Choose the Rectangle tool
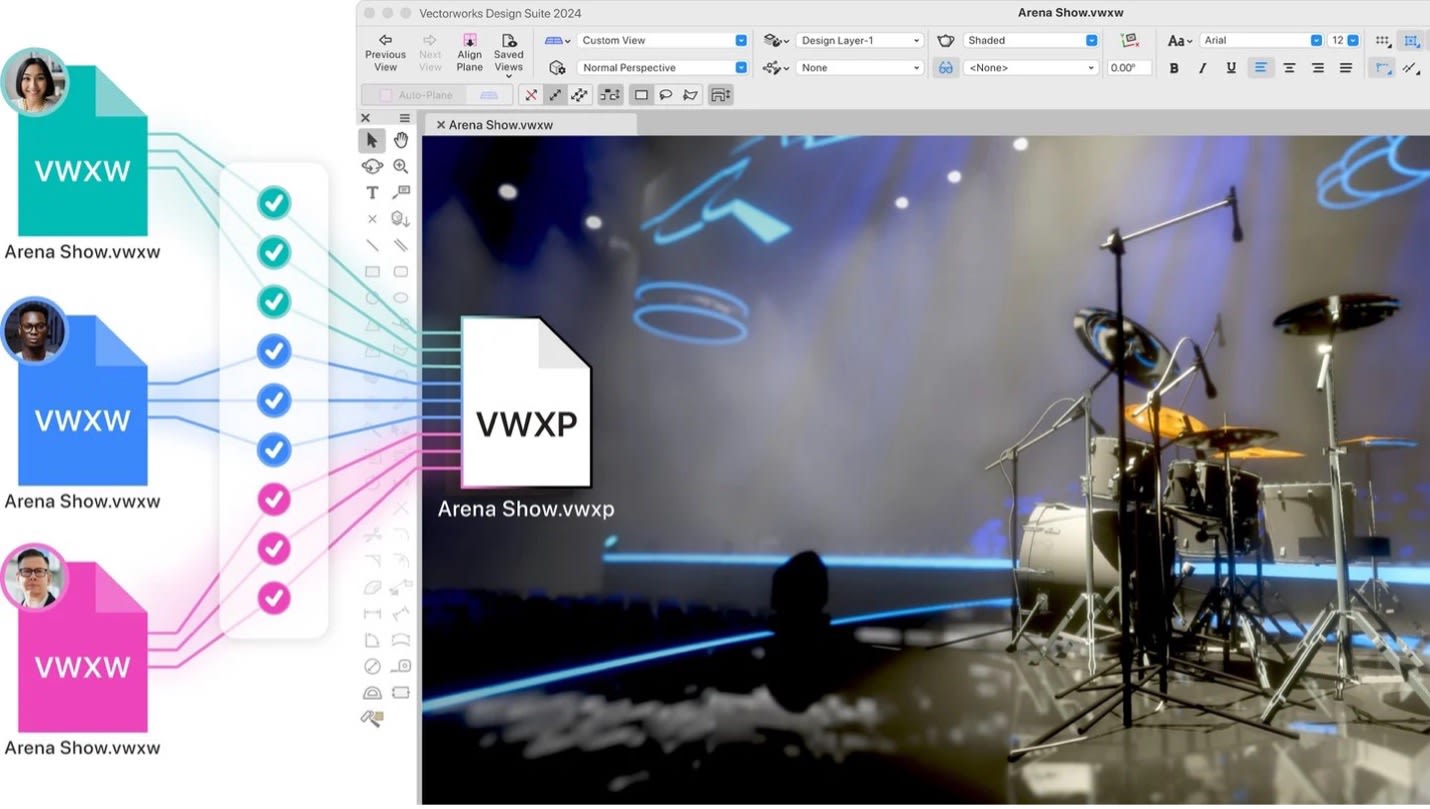 click(372, 271)
